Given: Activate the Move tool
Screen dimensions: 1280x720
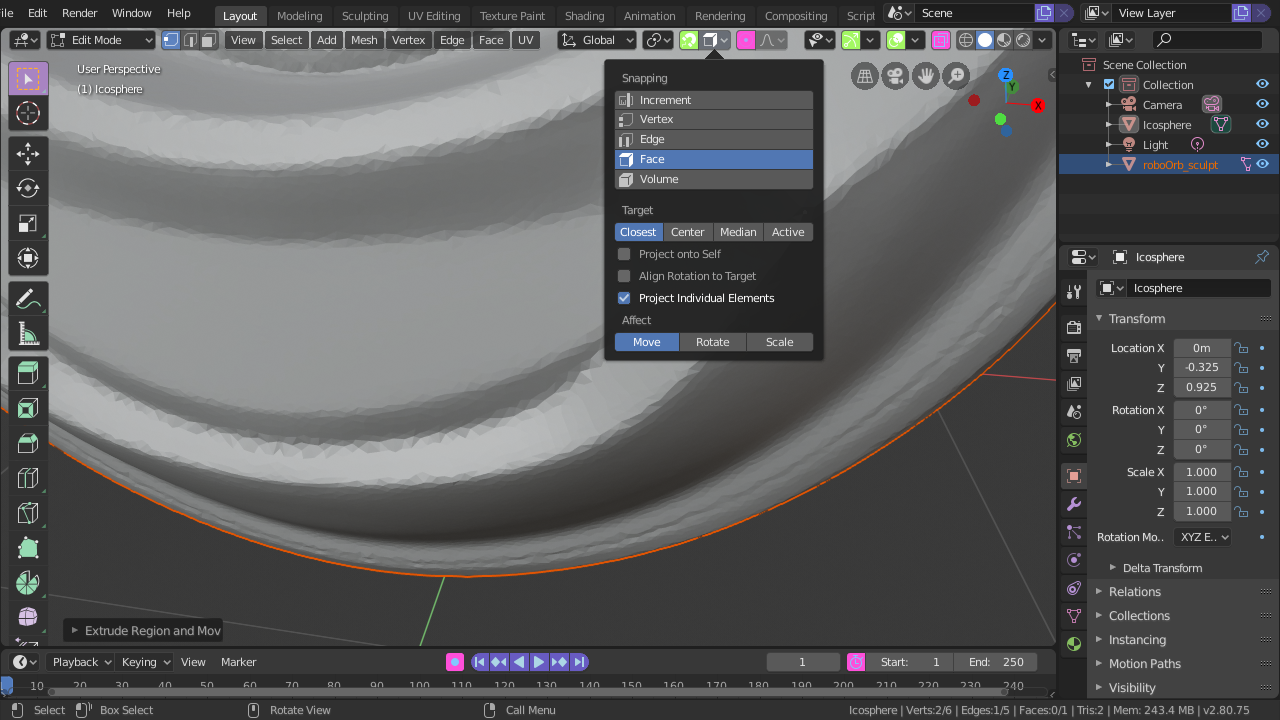Looking at the screenshot, I should pos(28,153).
